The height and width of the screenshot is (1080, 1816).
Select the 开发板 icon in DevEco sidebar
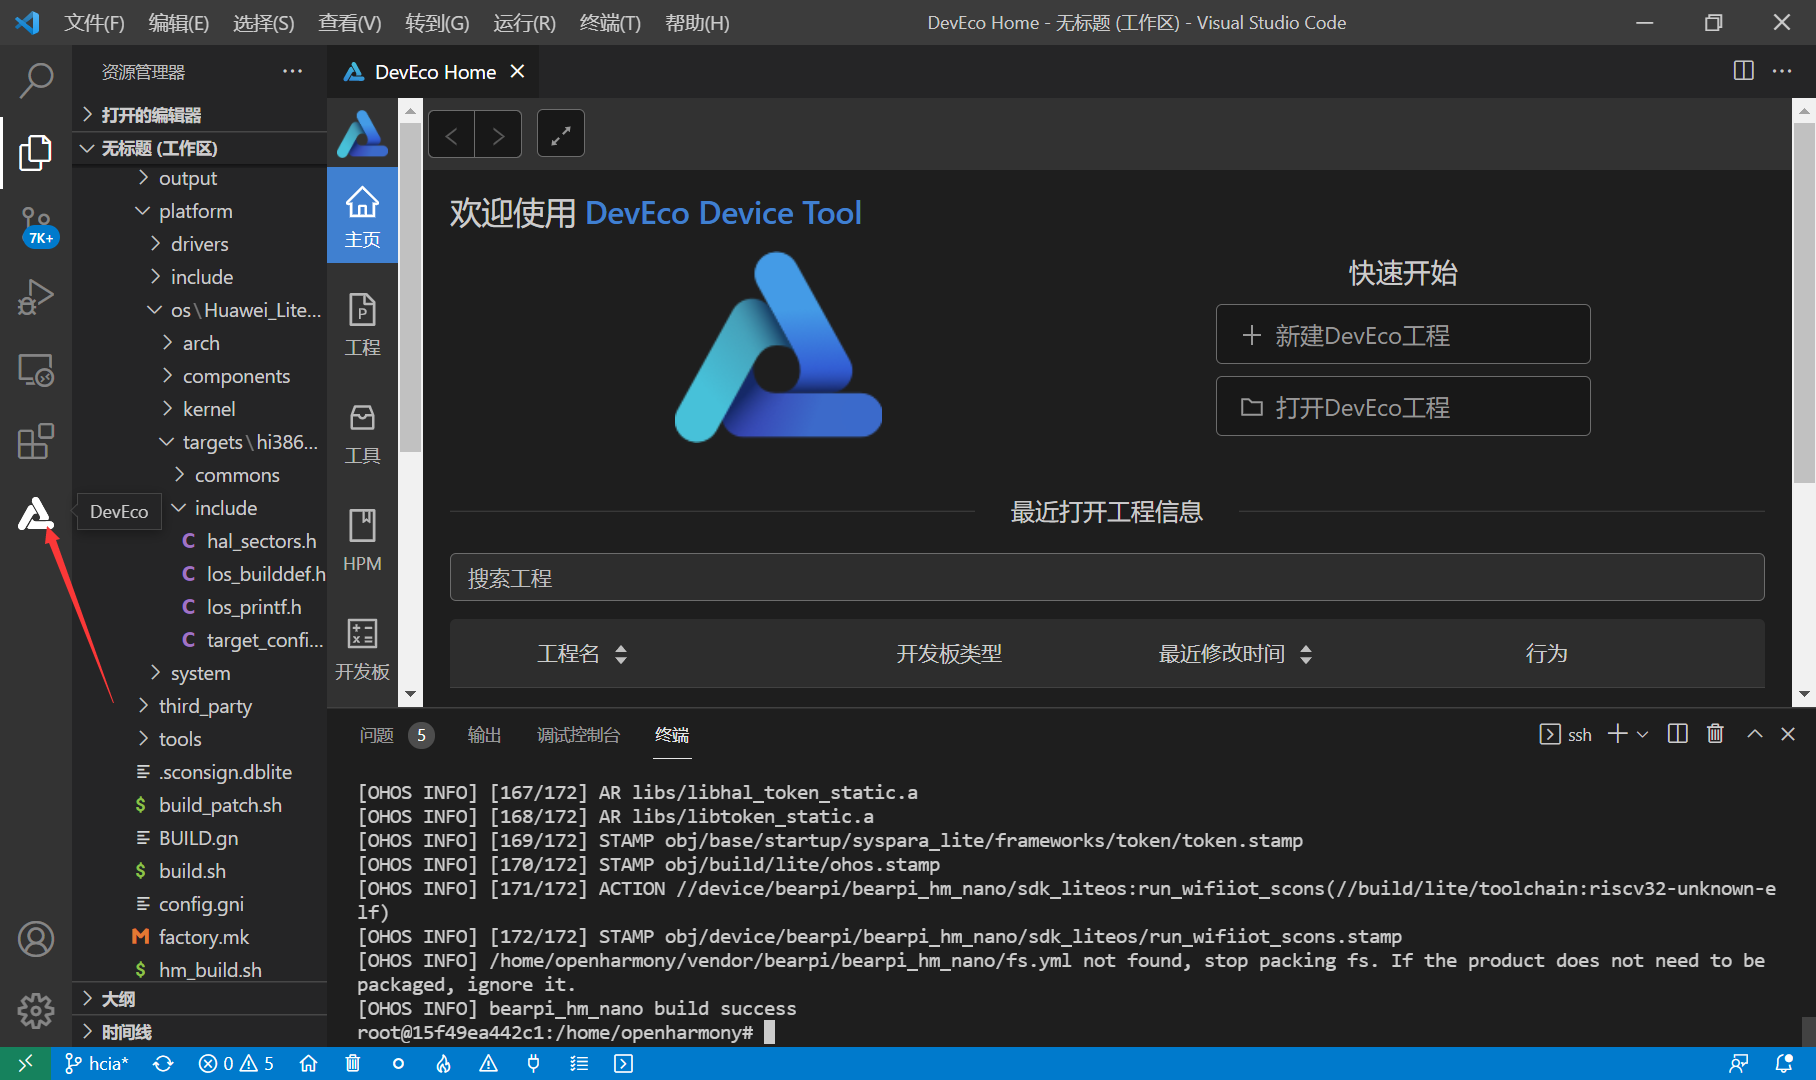coord(362,645)
